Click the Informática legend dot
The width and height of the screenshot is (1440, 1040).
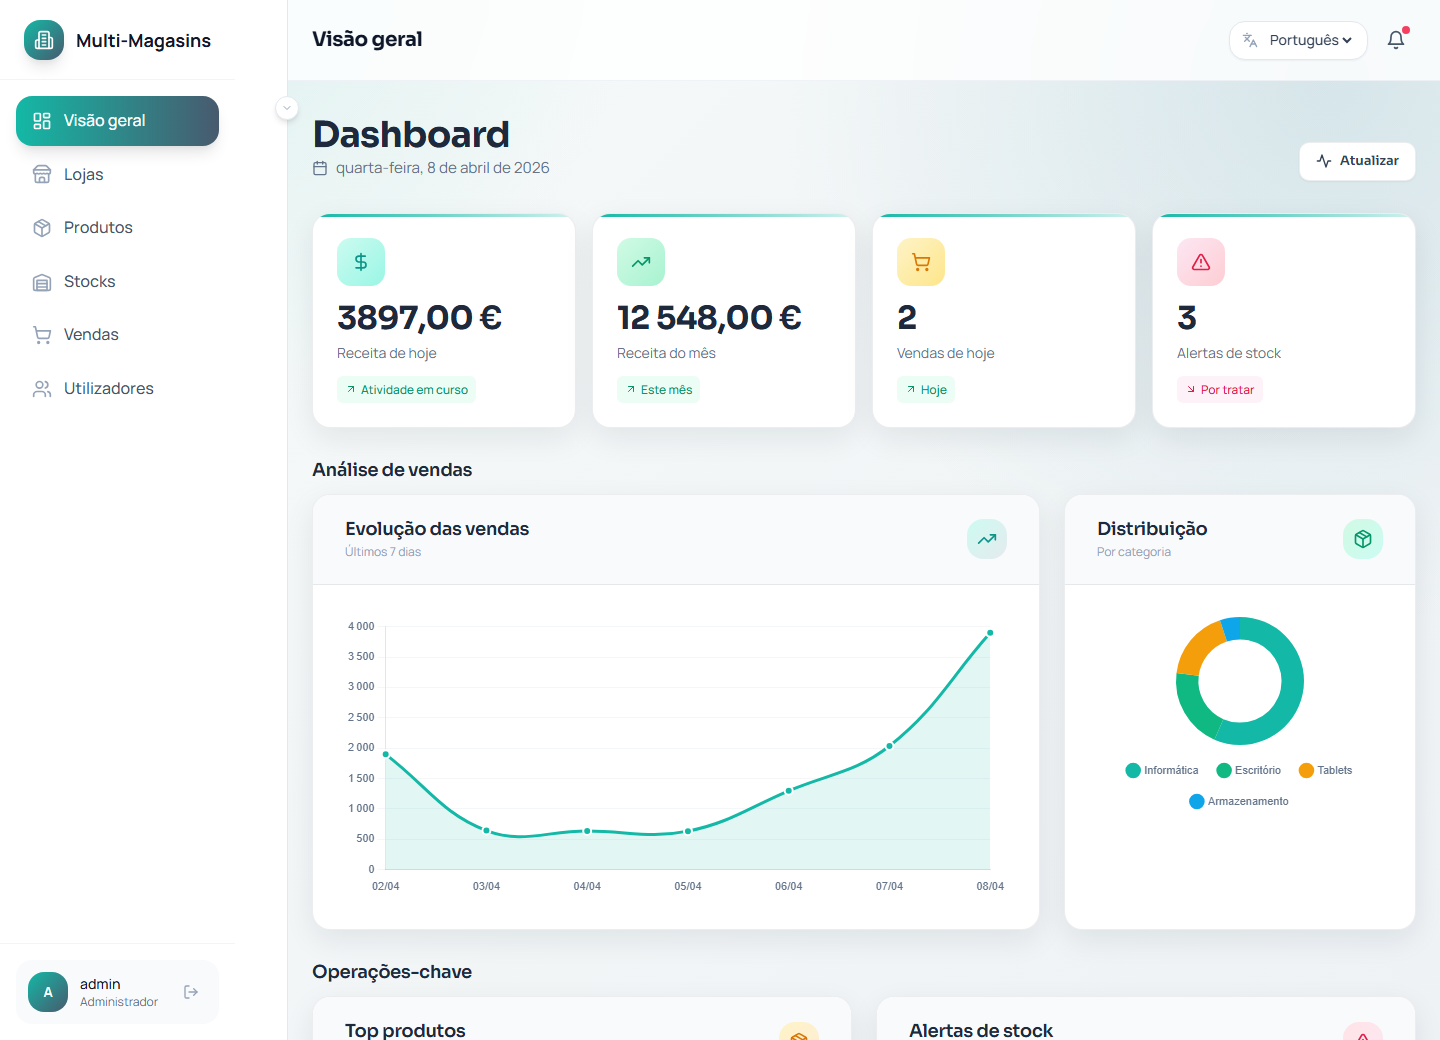tap(1131, 770)
